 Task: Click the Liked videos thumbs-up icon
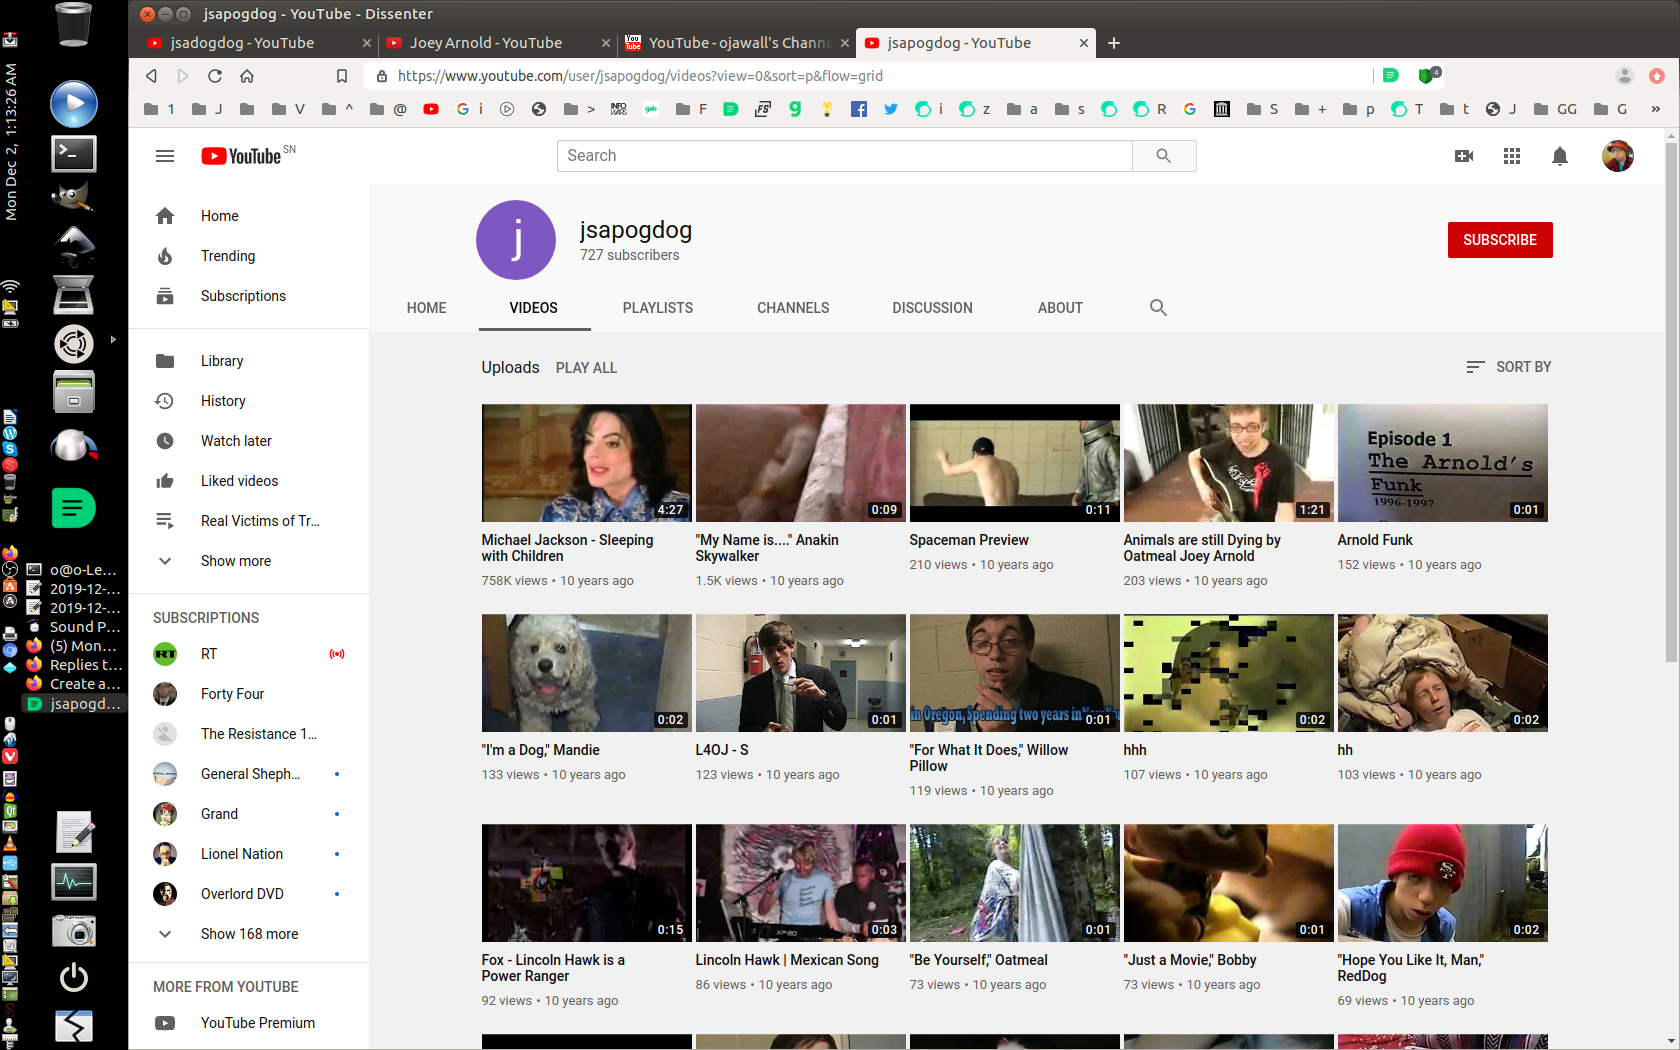[x=165, y=481]
